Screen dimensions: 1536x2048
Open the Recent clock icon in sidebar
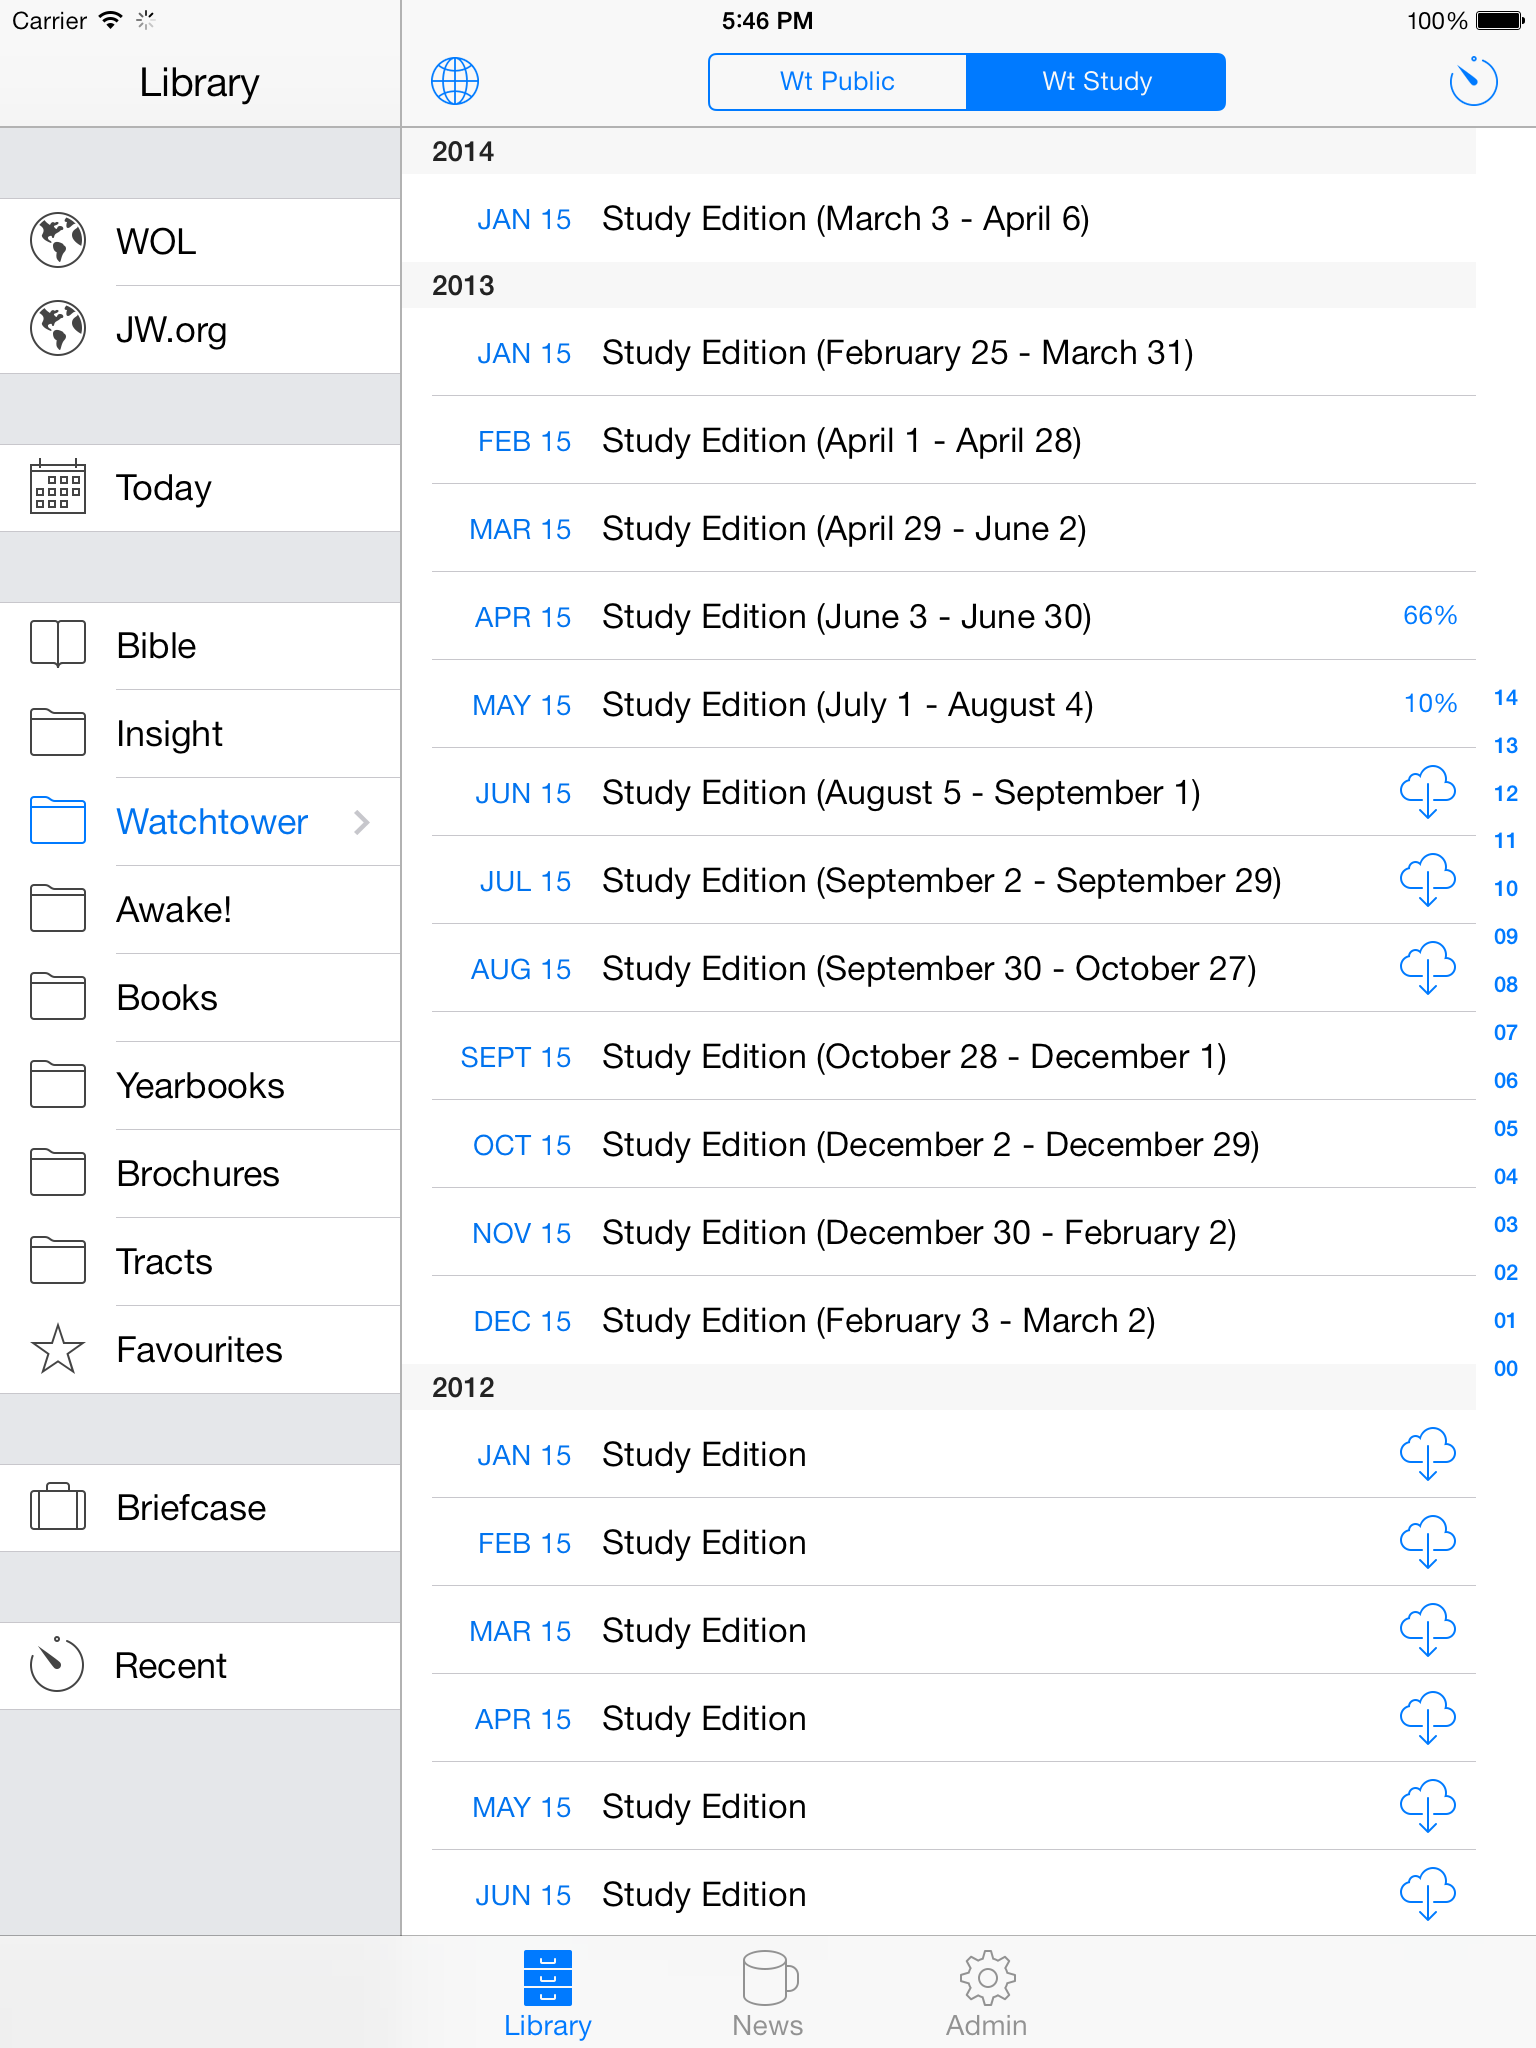pyautogui.click(x=58, y=1665)
